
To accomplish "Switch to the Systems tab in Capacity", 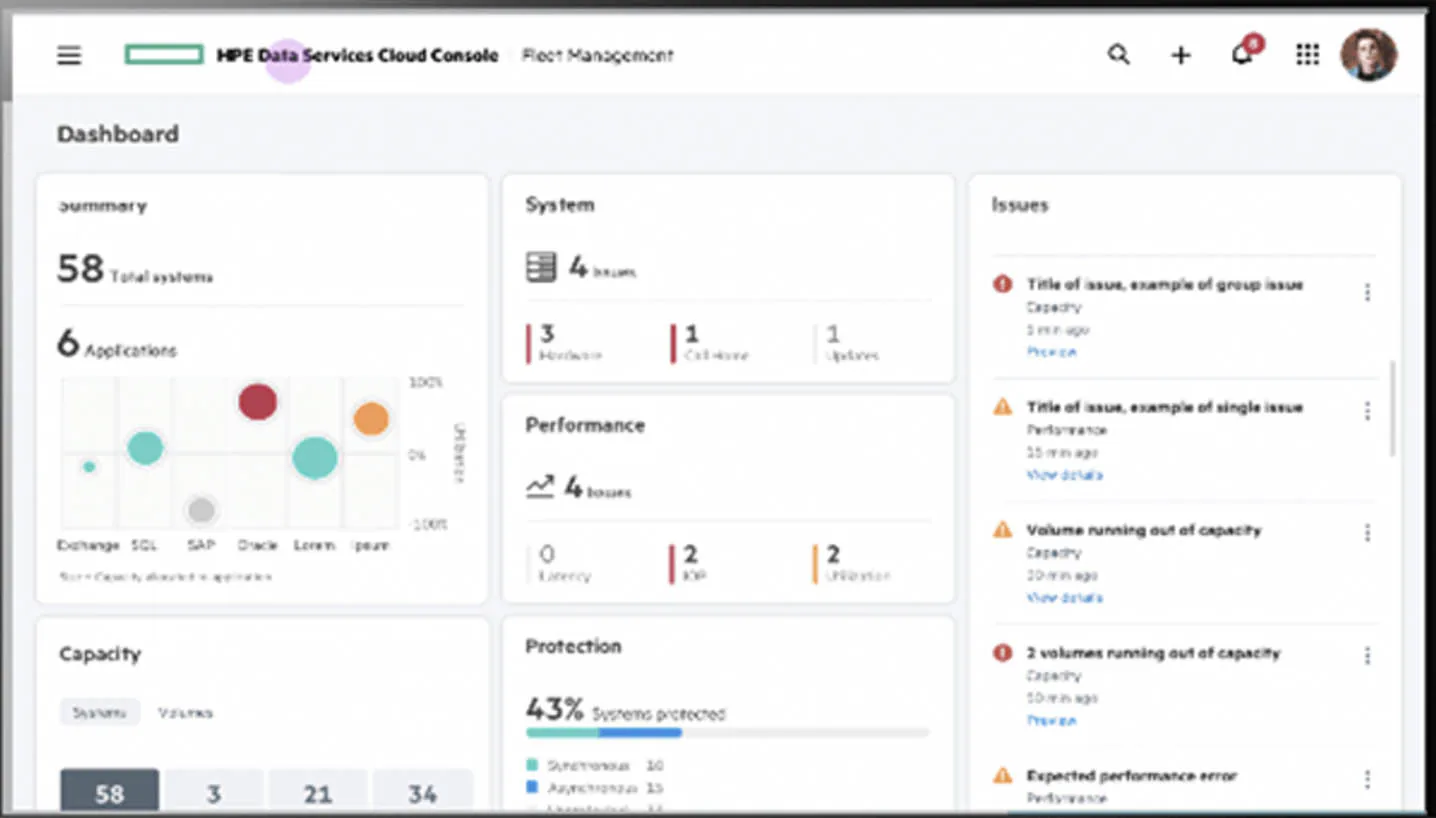I will tap(99, 713).
